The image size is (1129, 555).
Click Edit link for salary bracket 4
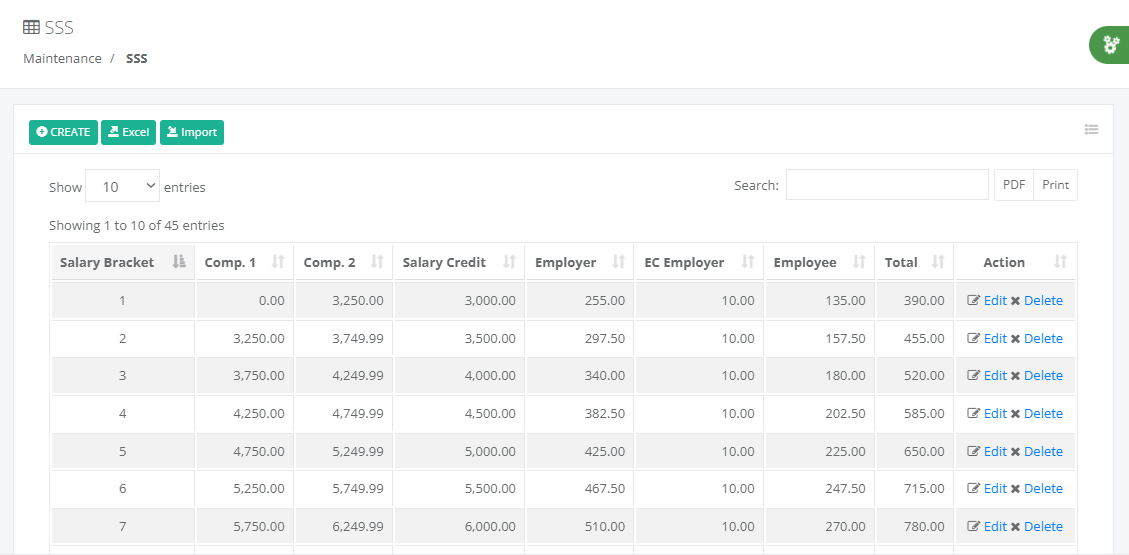point(995,413)
